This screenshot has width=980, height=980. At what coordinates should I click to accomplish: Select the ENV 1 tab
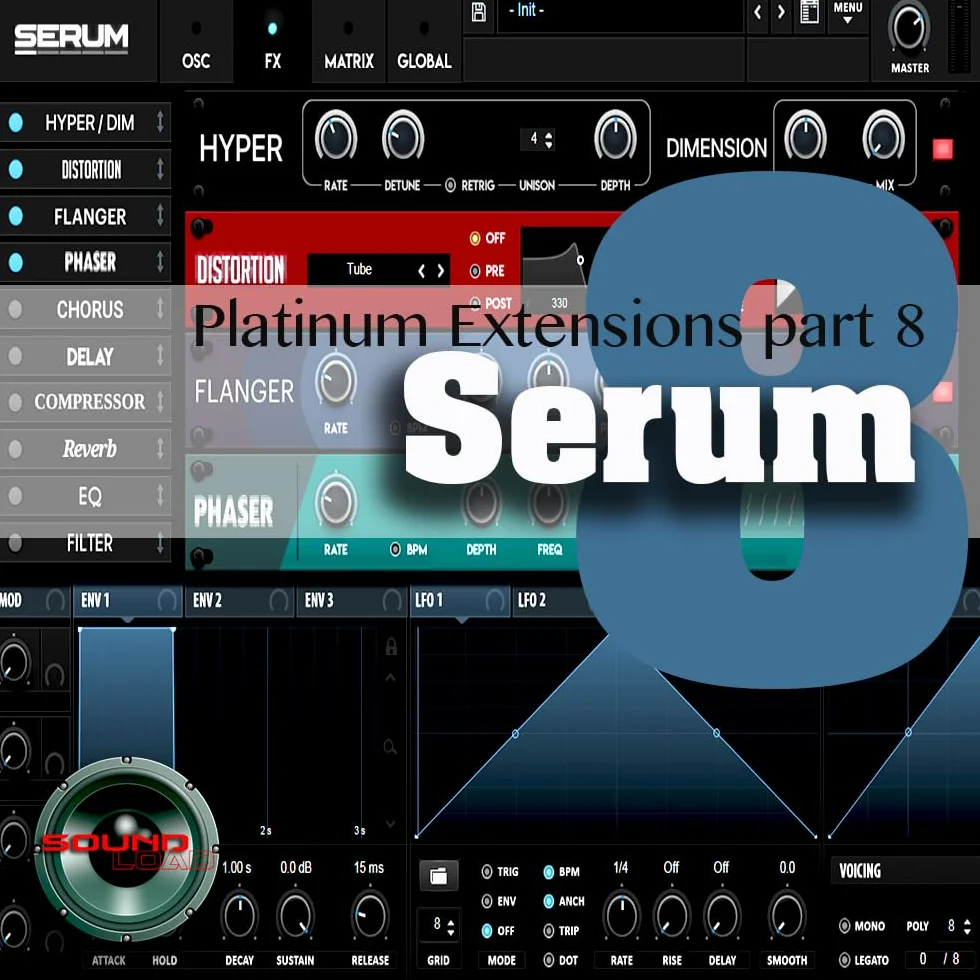coord(128,601)
